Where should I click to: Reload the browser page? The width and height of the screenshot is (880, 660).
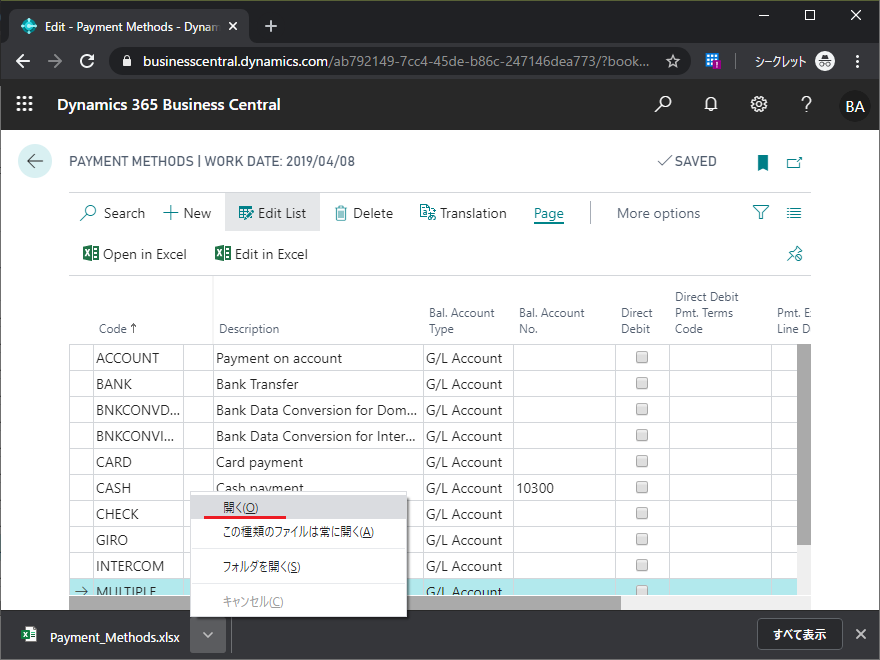pos(87,61)
